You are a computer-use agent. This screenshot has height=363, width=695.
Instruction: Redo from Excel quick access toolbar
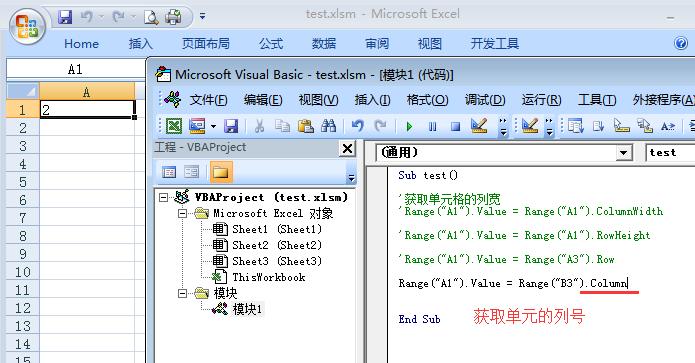pos(118,17)
